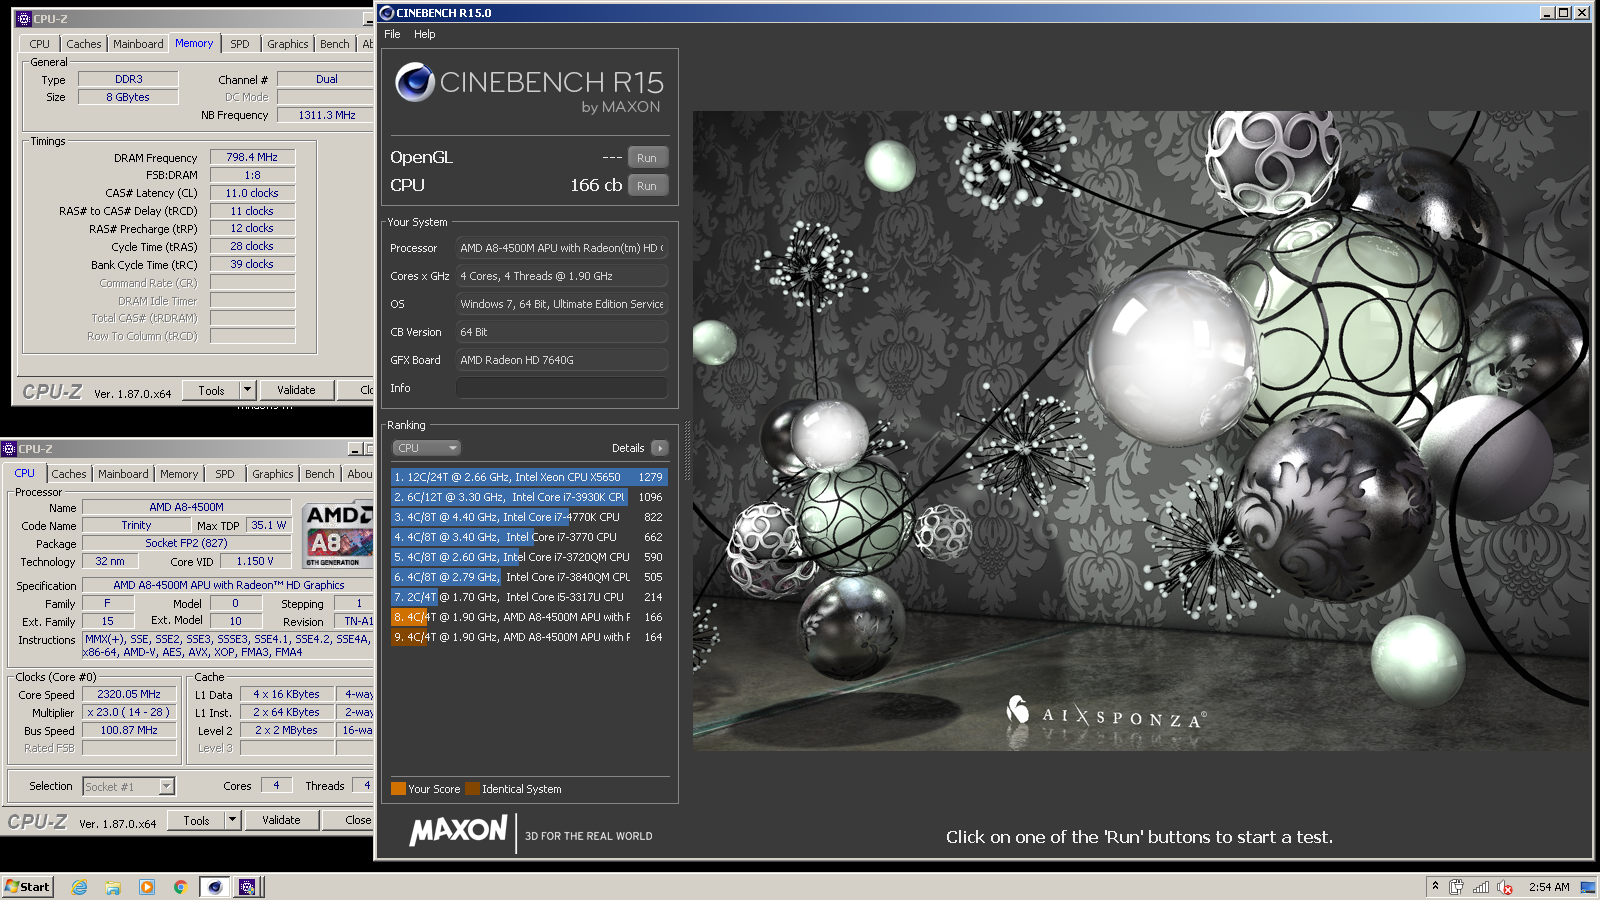Viewport: 1600px width, 900px height.
Task: Click the rendered scene preview image
Action: [1141, 431]
